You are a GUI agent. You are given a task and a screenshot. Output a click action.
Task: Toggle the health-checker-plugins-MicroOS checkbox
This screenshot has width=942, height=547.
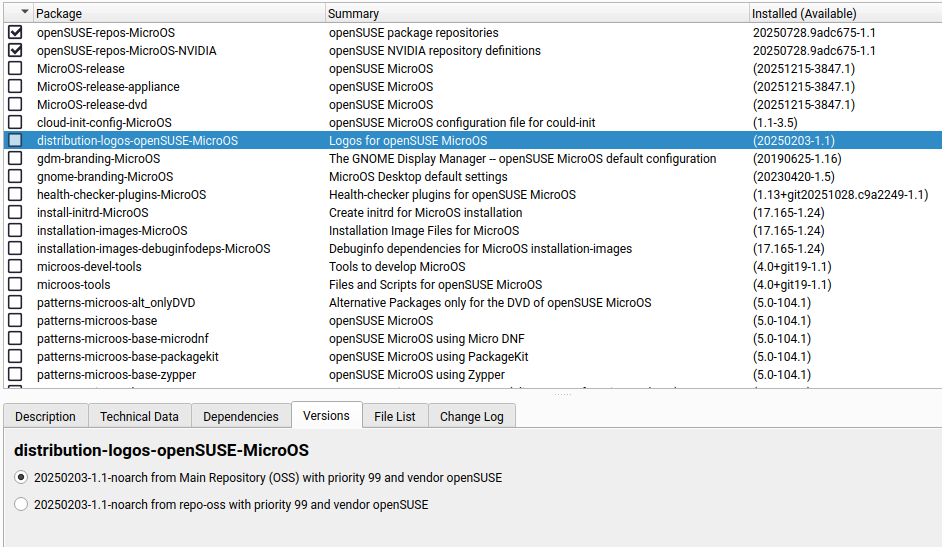[15, 195]
